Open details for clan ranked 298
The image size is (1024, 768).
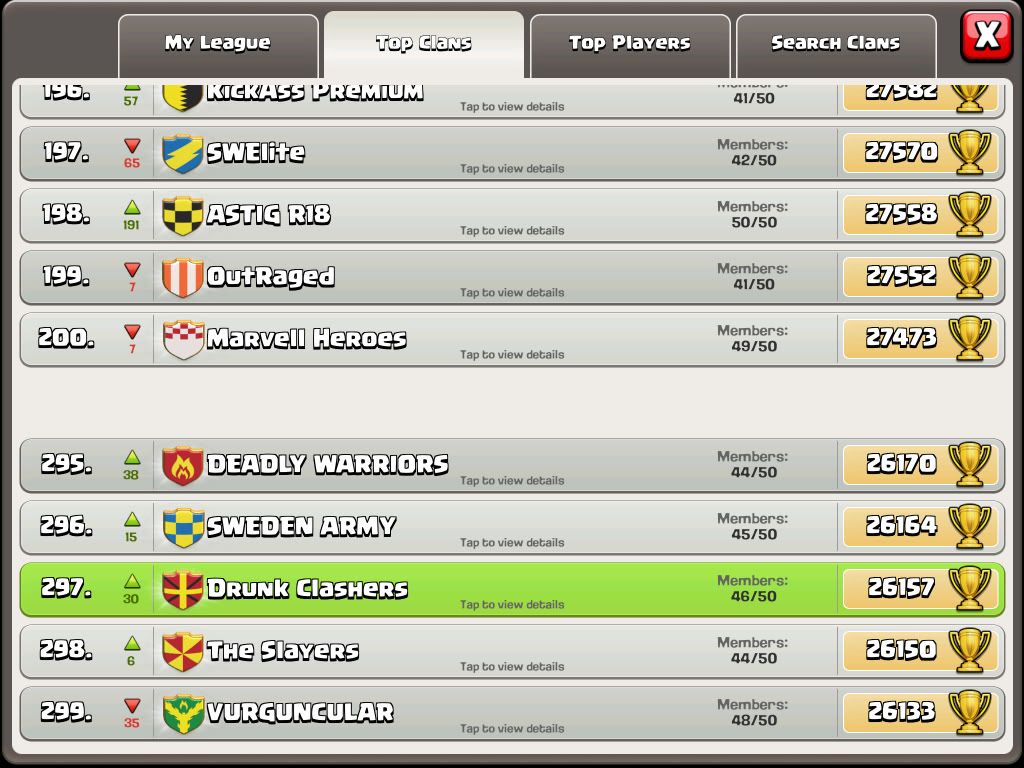(x=512, y=651)
